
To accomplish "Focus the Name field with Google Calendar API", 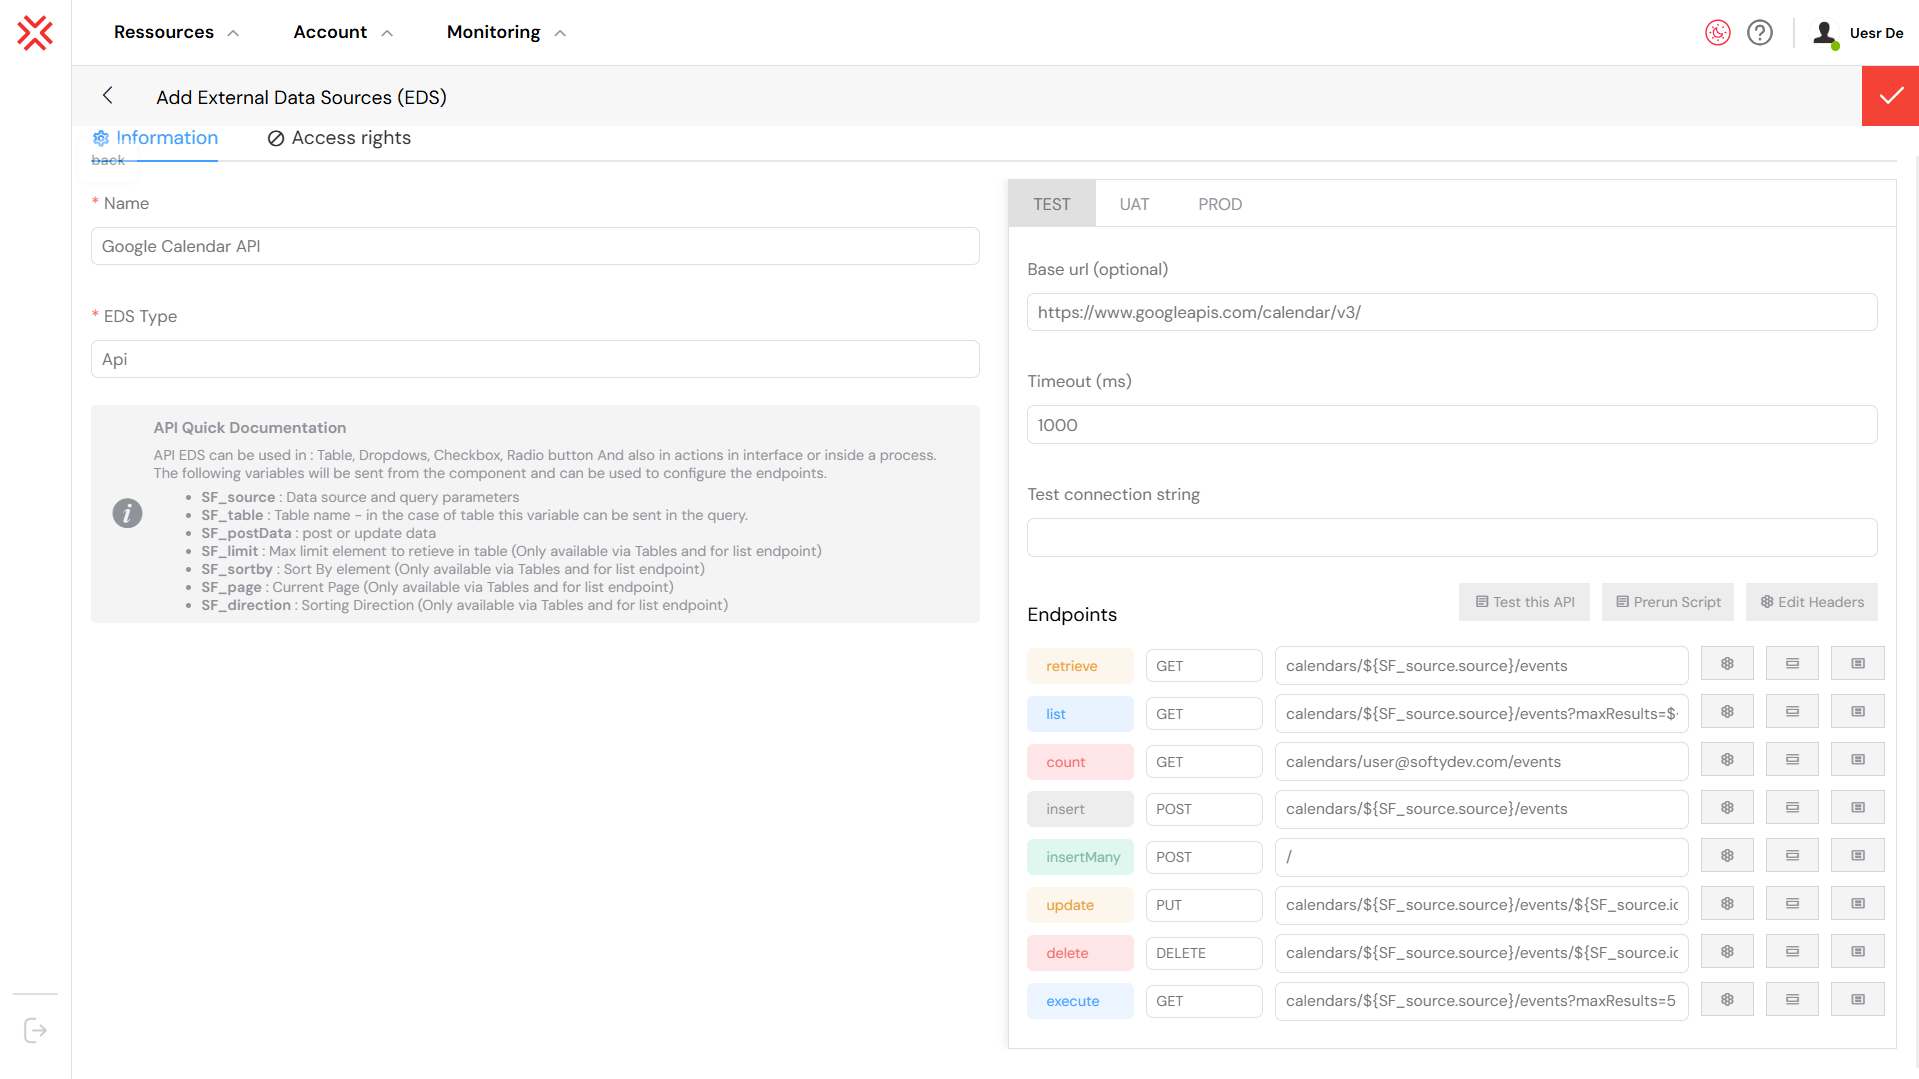I will click(535, 246).
